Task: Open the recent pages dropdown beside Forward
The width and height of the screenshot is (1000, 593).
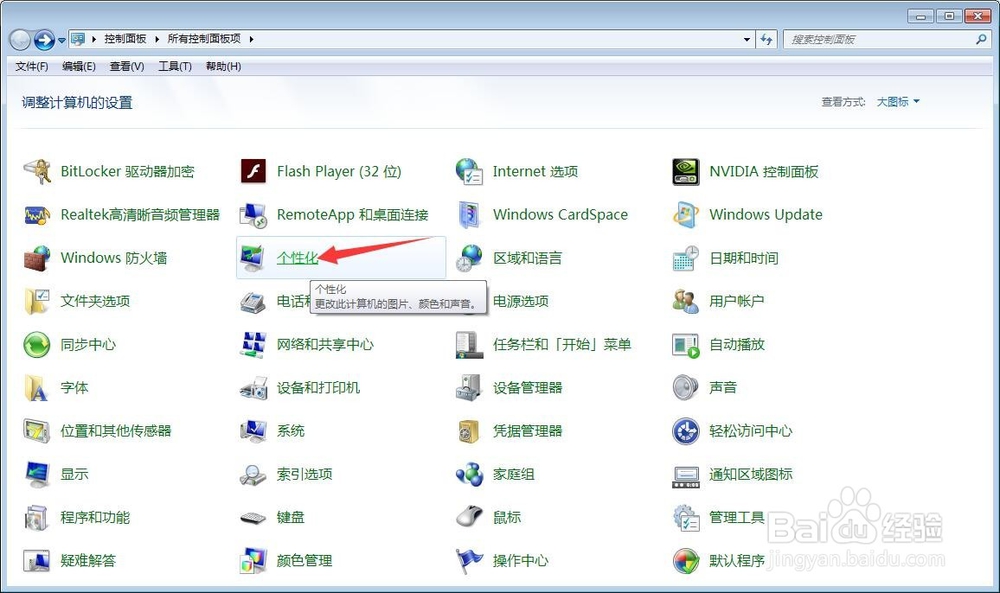Action: [61, 40]
